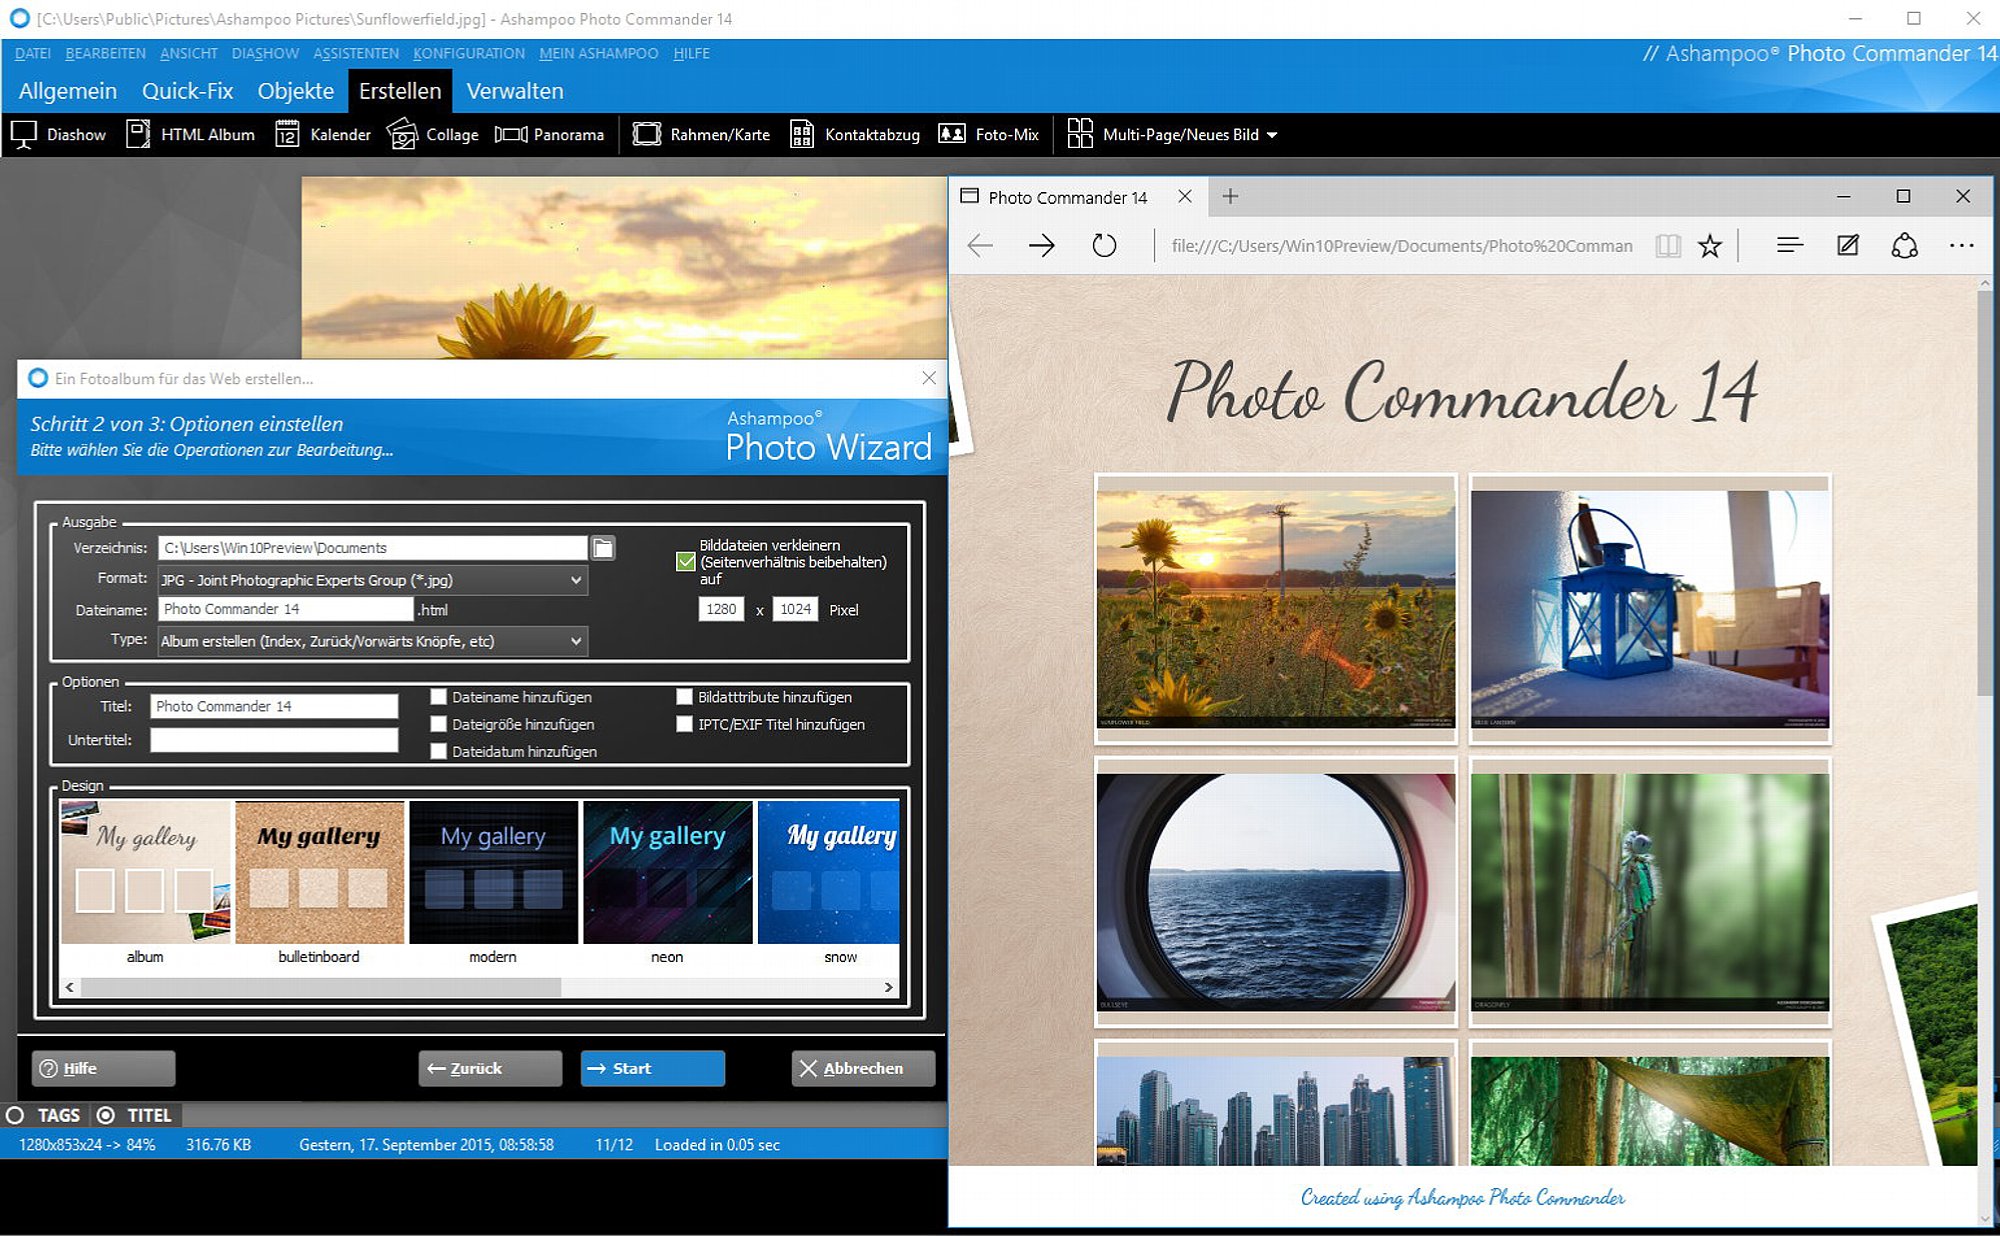Open the Panorama tool
This screenshot has height=1236, width=2000.
549,134
